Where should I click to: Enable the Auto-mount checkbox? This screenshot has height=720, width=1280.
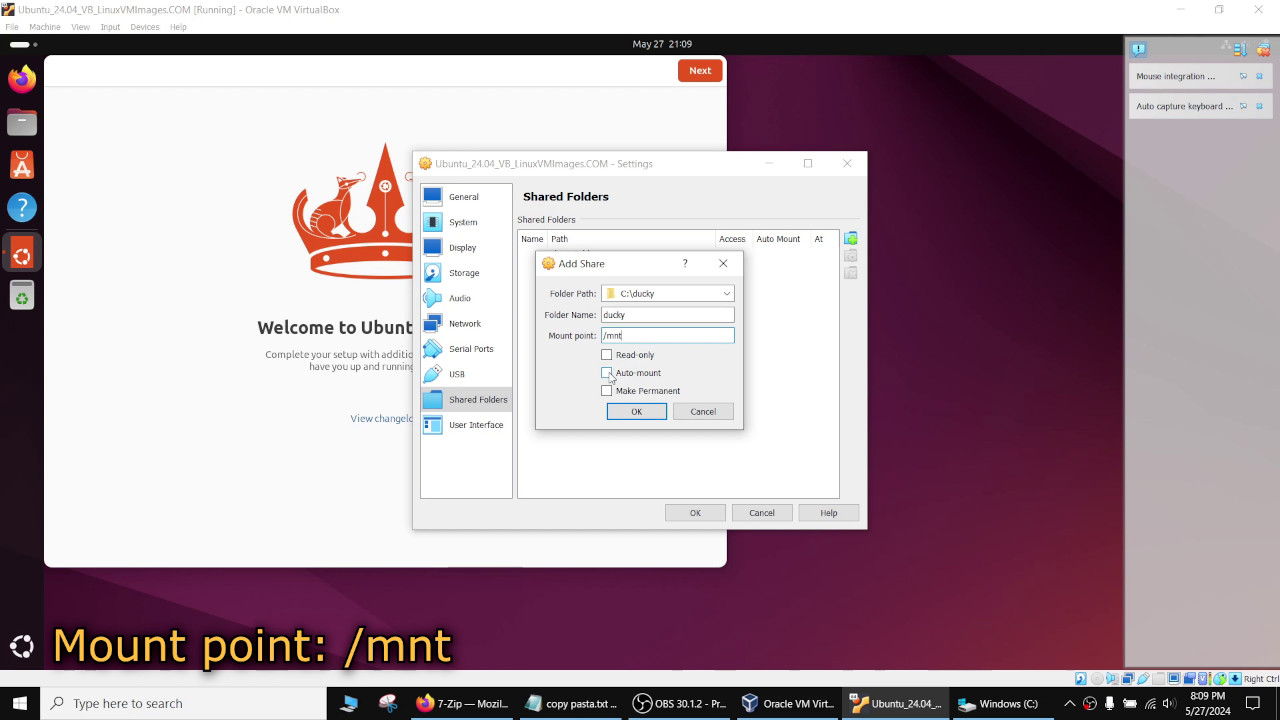point(606,373)
